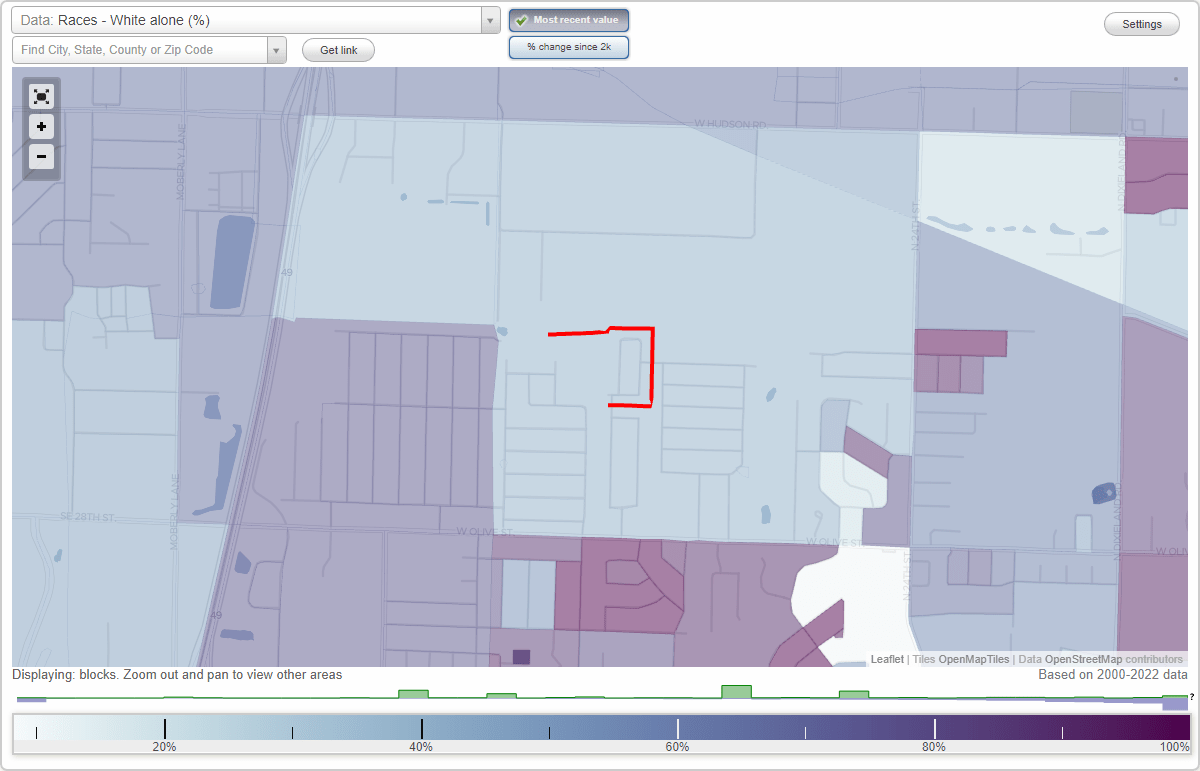Open the Leaflet attribution link
This screenshot has height=771, width=1200.
[887, 659]
